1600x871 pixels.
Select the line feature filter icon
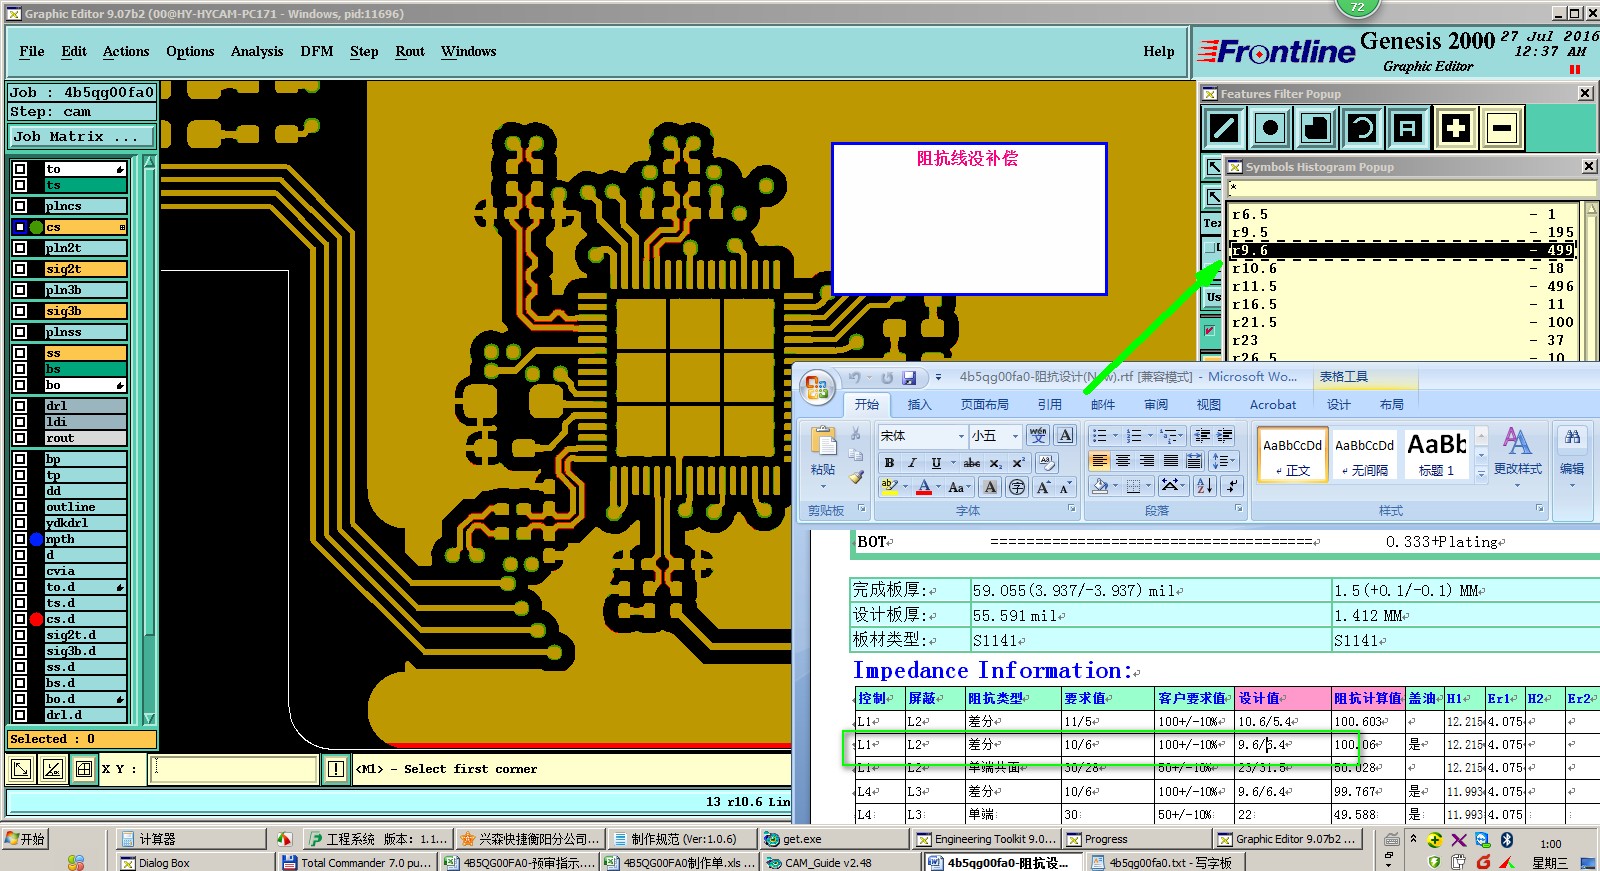1224,128
